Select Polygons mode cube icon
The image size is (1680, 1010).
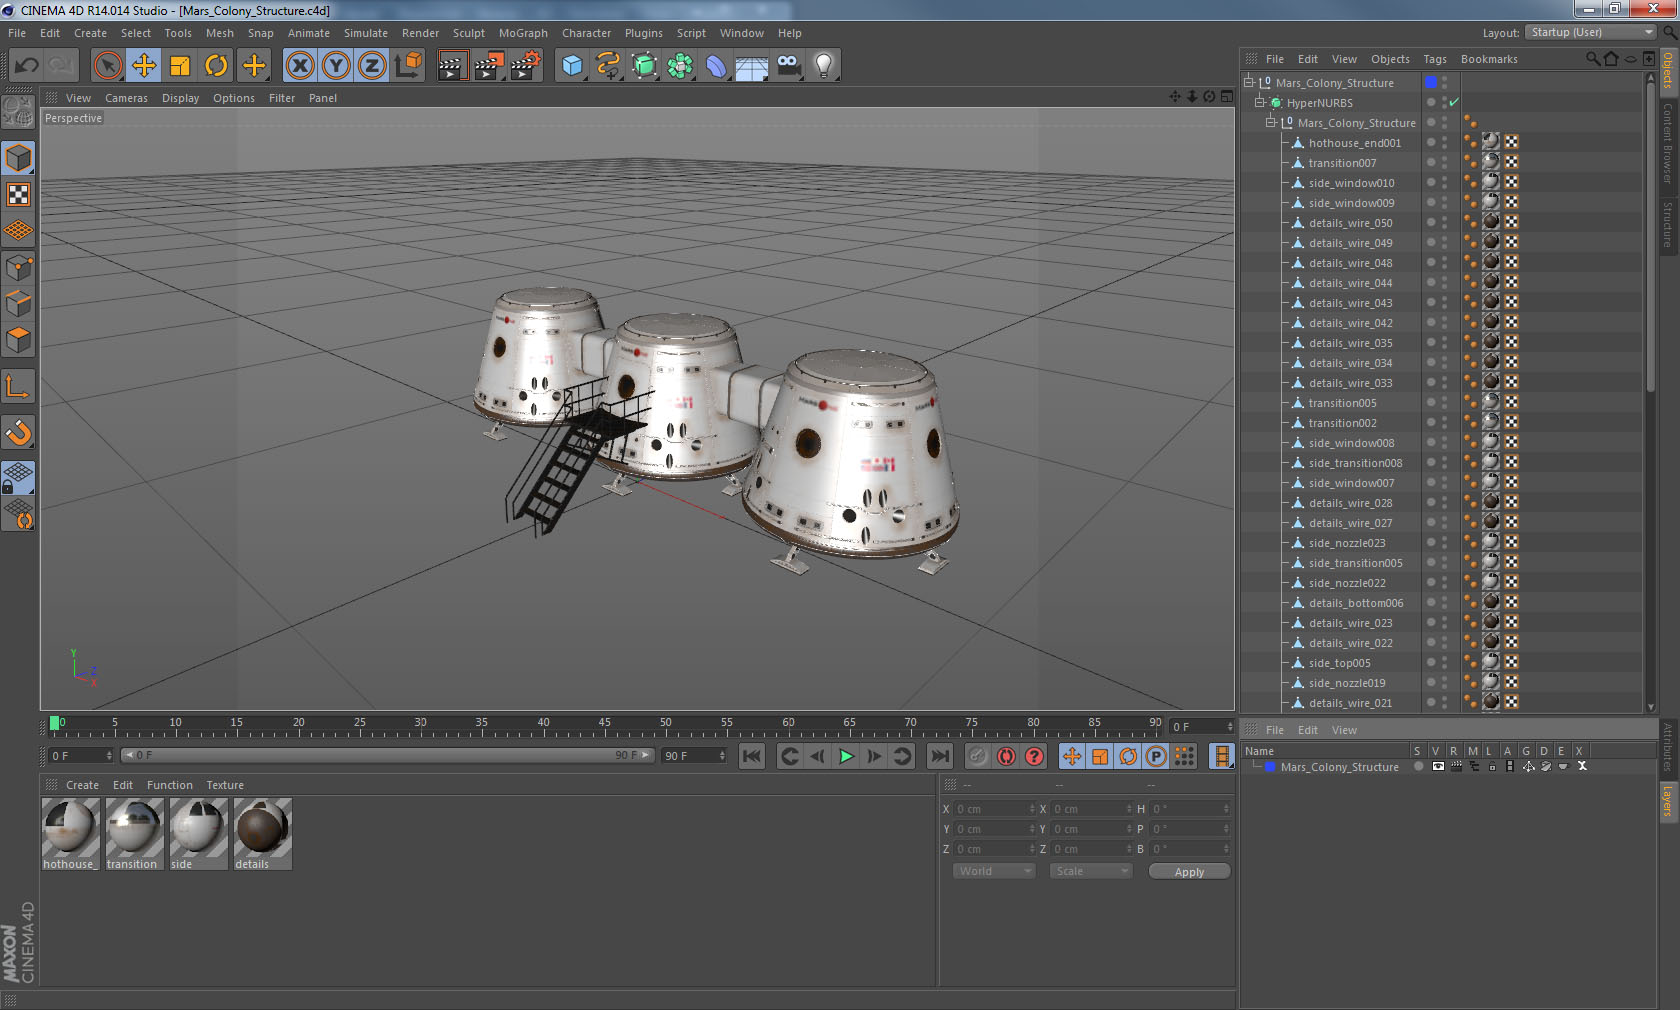coord(18,340)
